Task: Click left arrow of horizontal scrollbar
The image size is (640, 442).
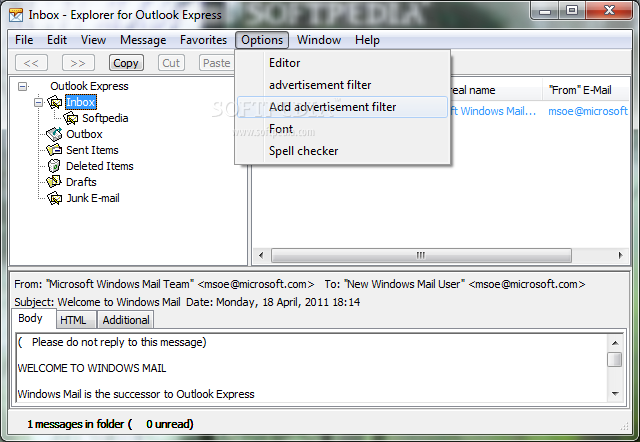Action: (261, 255)
